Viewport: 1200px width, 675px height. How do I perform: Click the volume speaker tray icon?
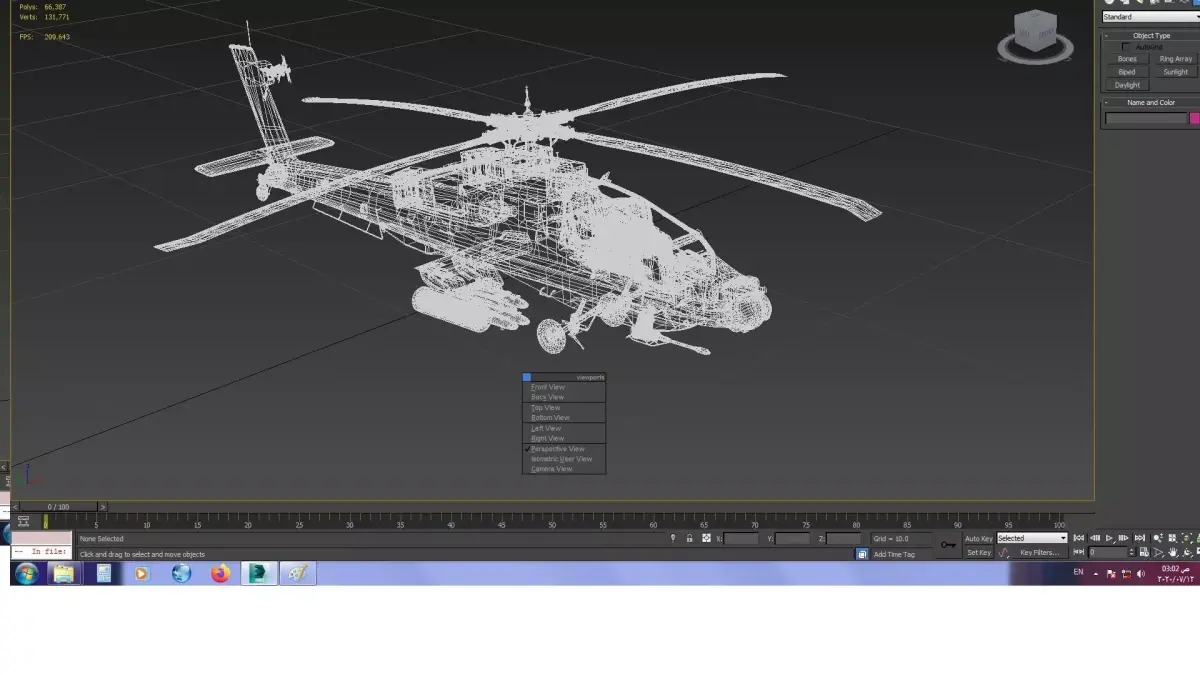(1141, 574)
